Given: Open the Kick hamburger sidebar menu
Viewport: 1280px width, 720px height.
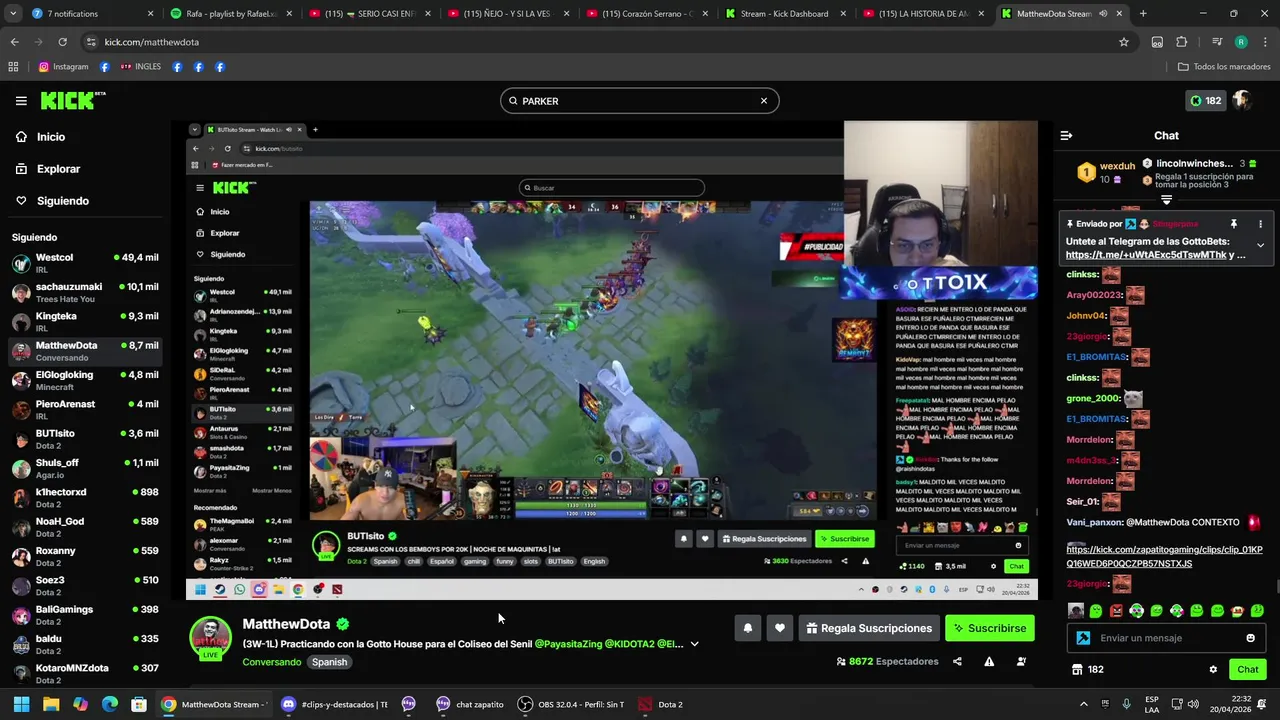Looking at the screenshot, I should coord(21,101).
